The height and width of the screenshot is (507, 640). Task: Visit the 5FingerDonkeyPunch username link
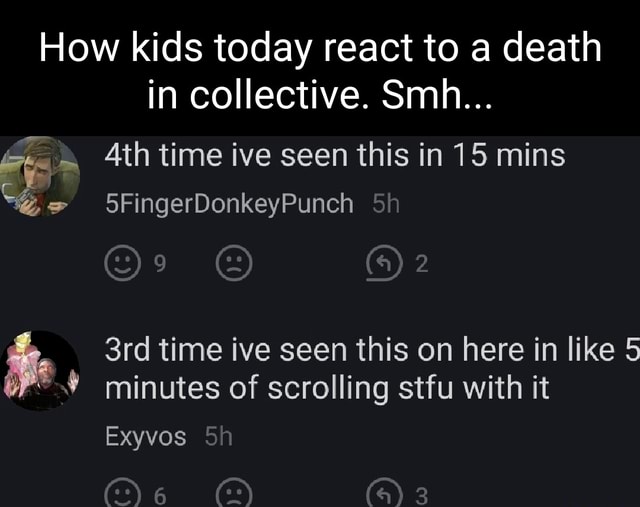click(229, 204)
